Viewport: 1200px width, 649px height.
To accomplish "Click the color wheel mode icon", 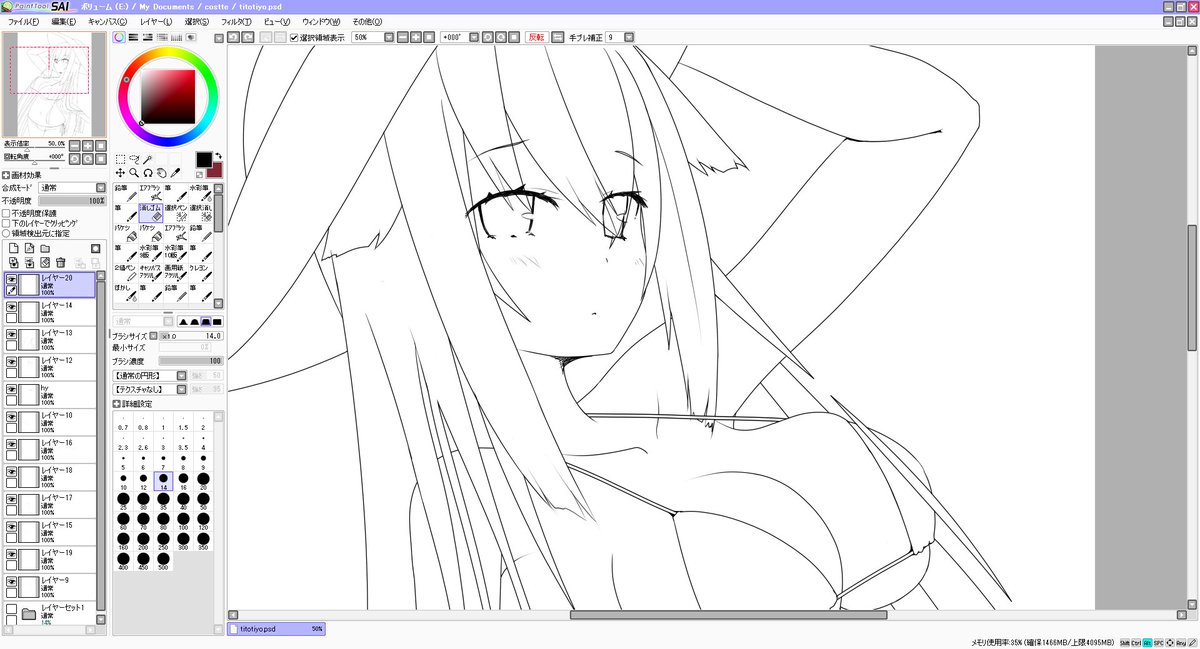I will coord(119,38).
